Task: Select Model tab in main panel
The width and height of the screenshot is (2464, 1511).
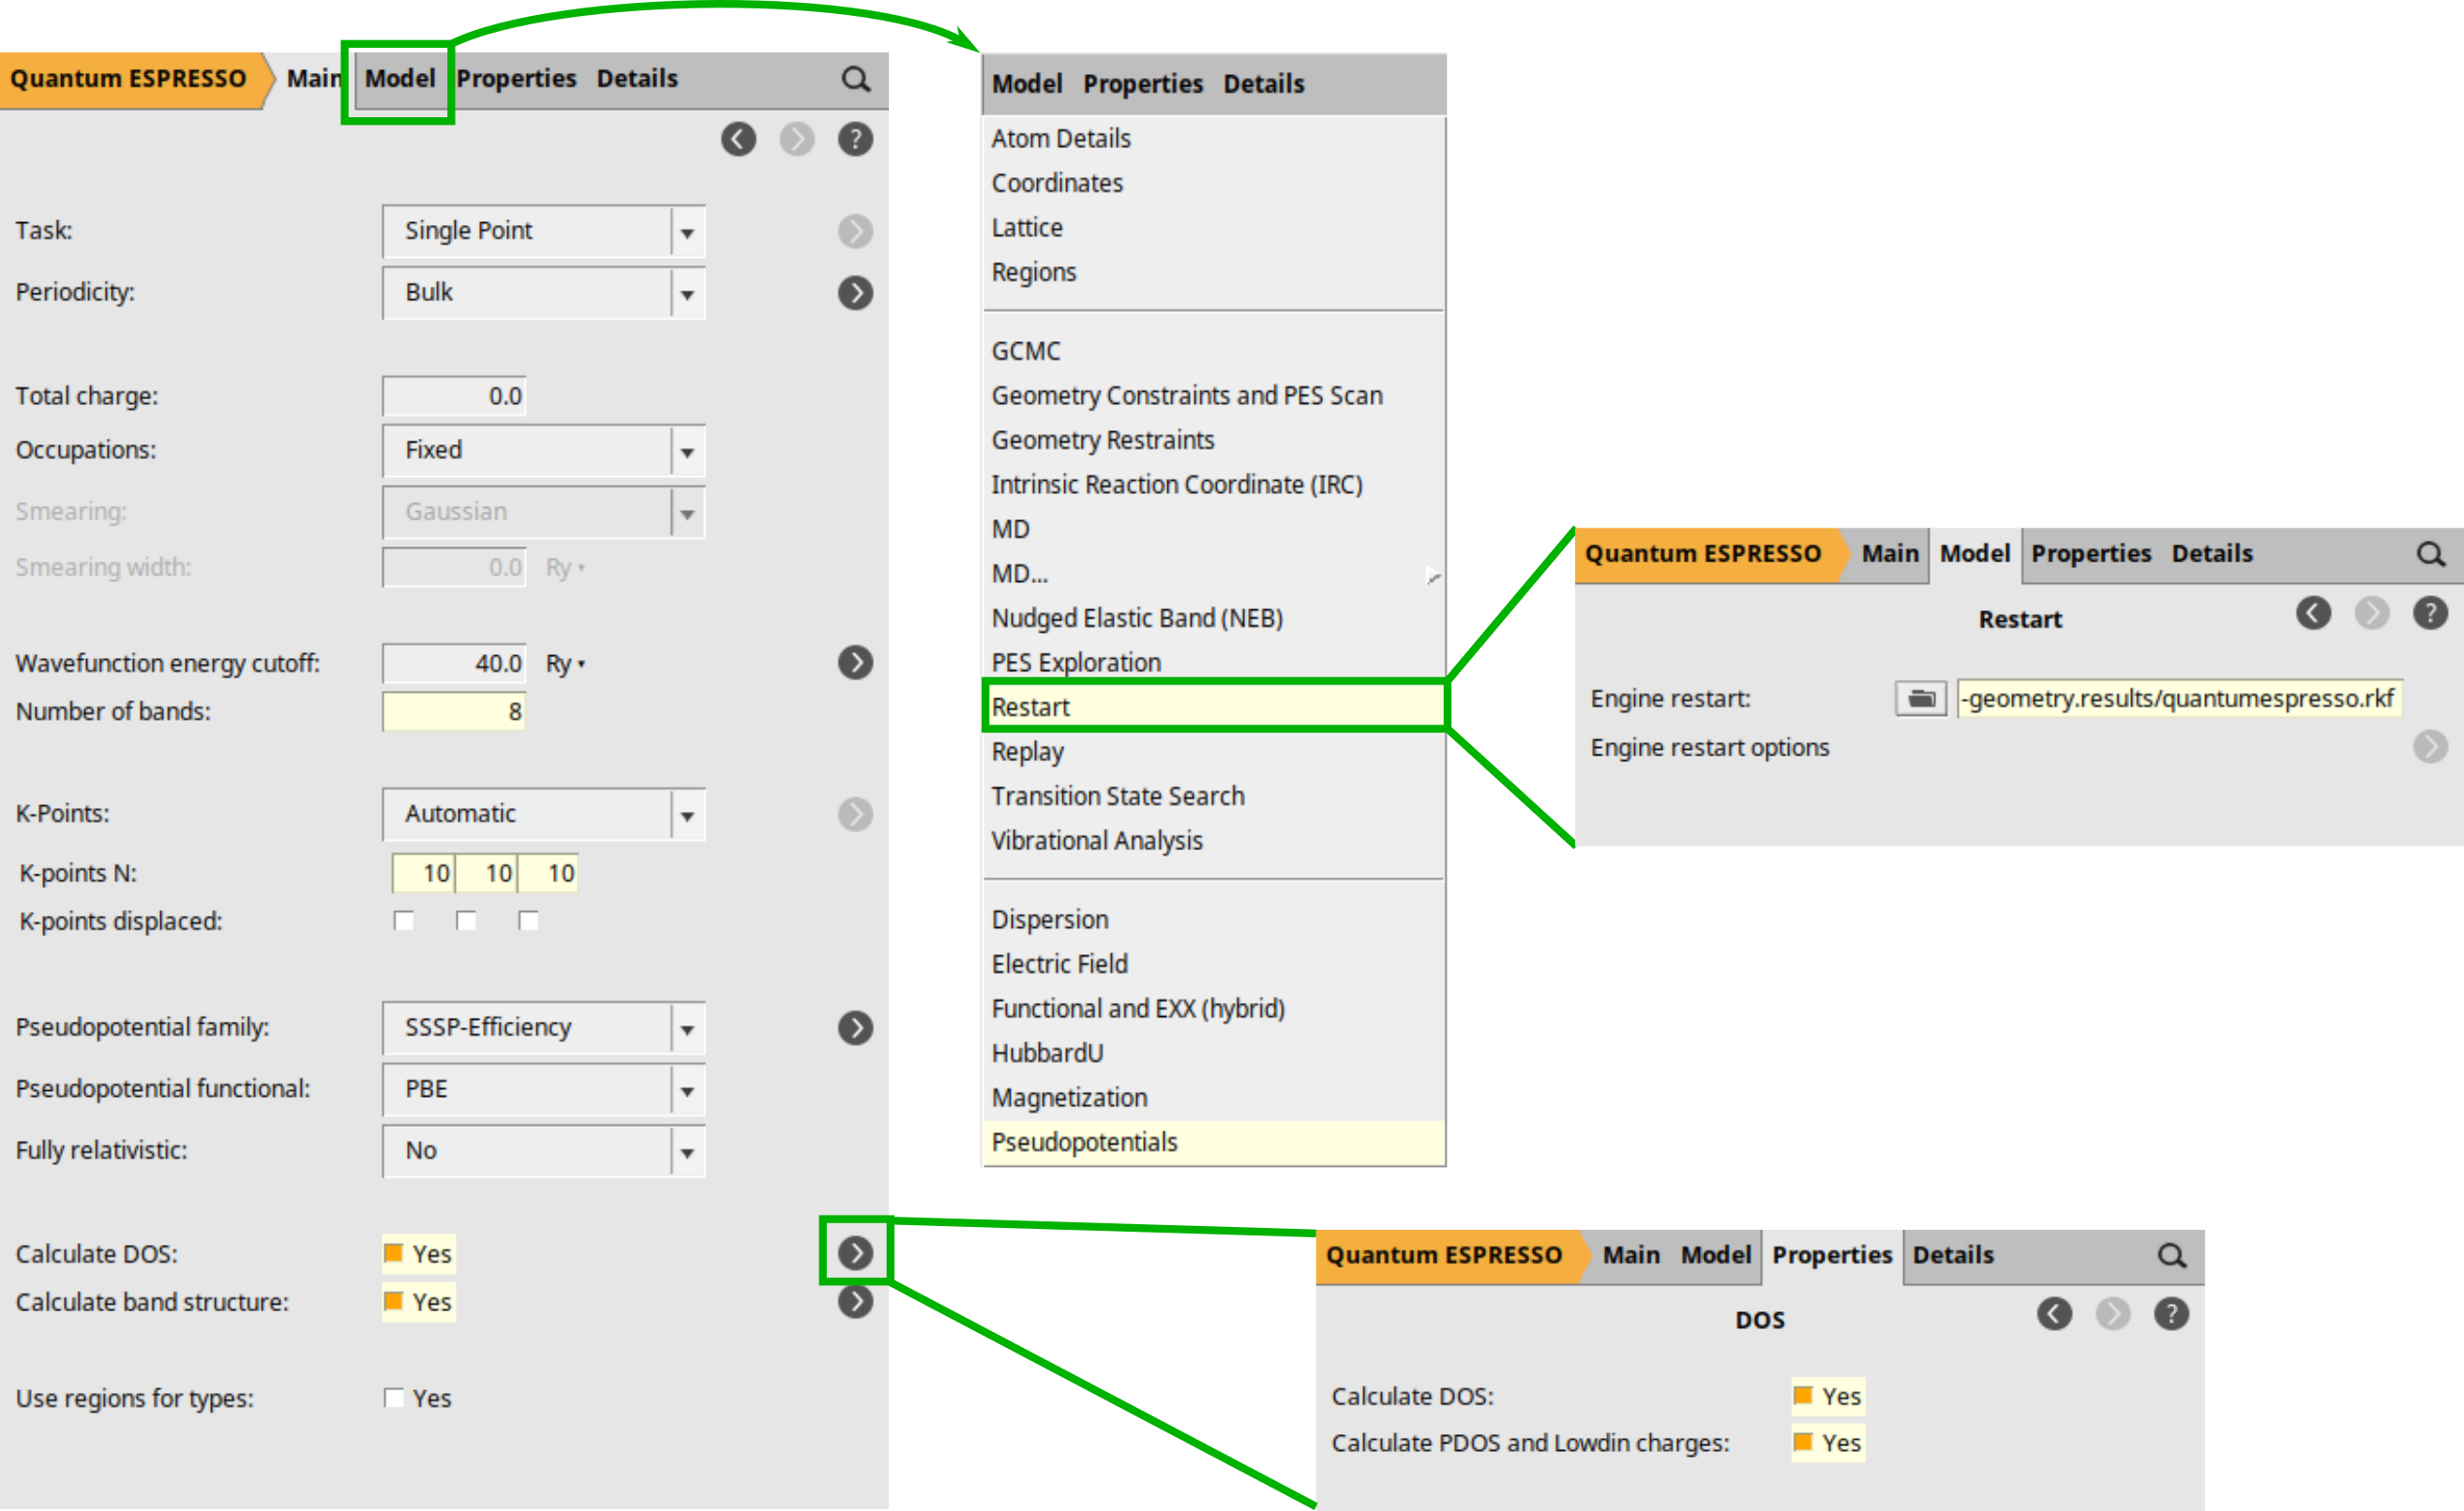Action: pyautogui.click(x=400, y=79)
